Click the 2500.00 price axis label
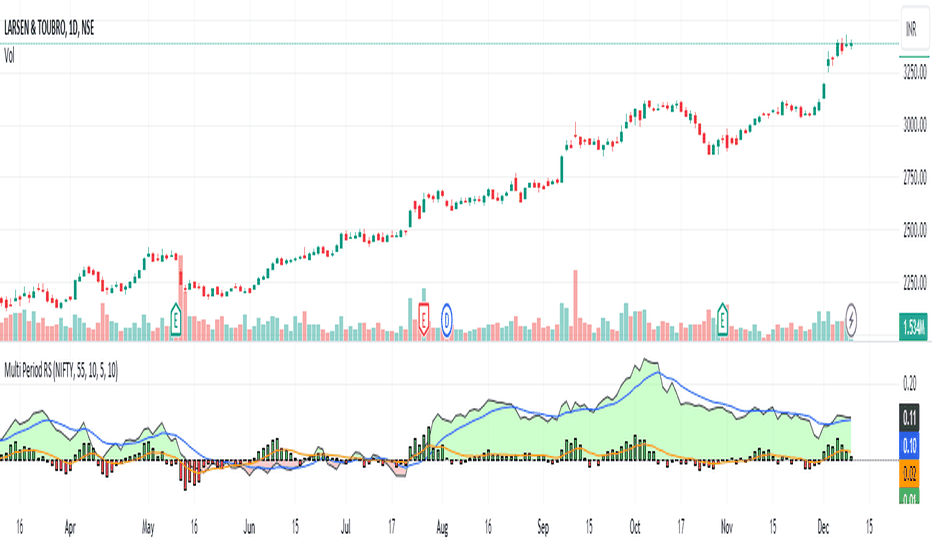Viewport: 932px width, 550px height. (915, 230)
